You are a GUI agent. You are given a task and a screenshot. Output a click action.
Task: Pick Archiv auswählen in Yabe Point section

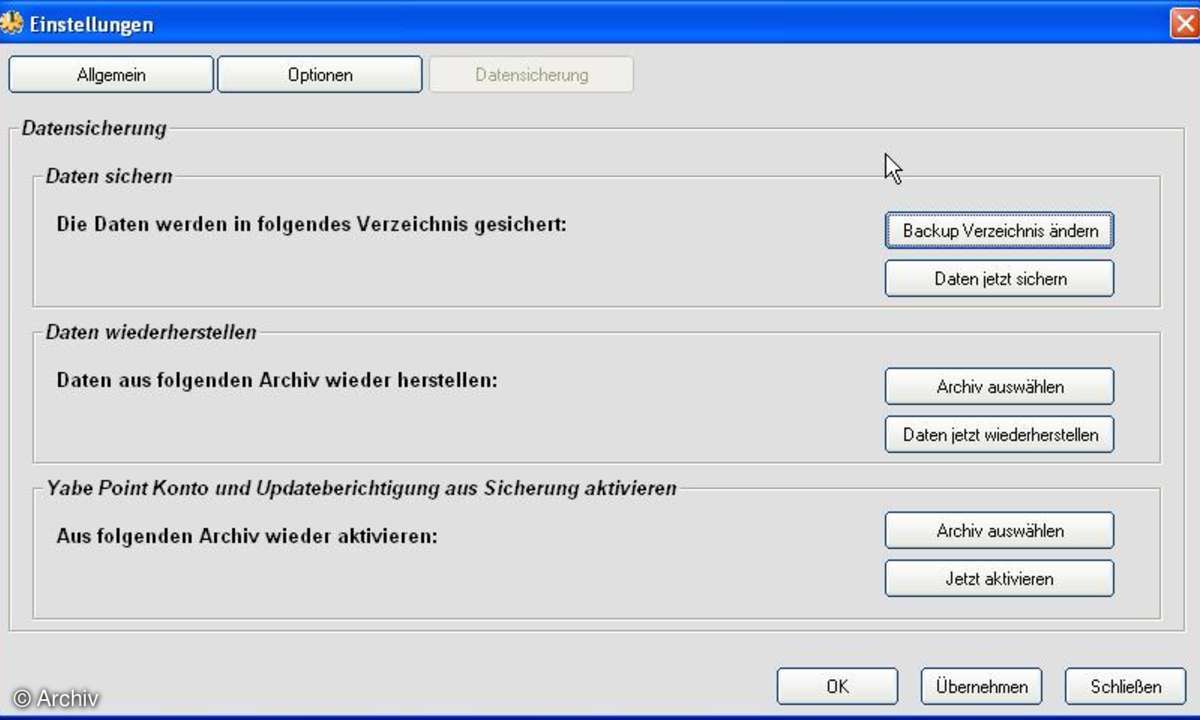pos(999,531)
